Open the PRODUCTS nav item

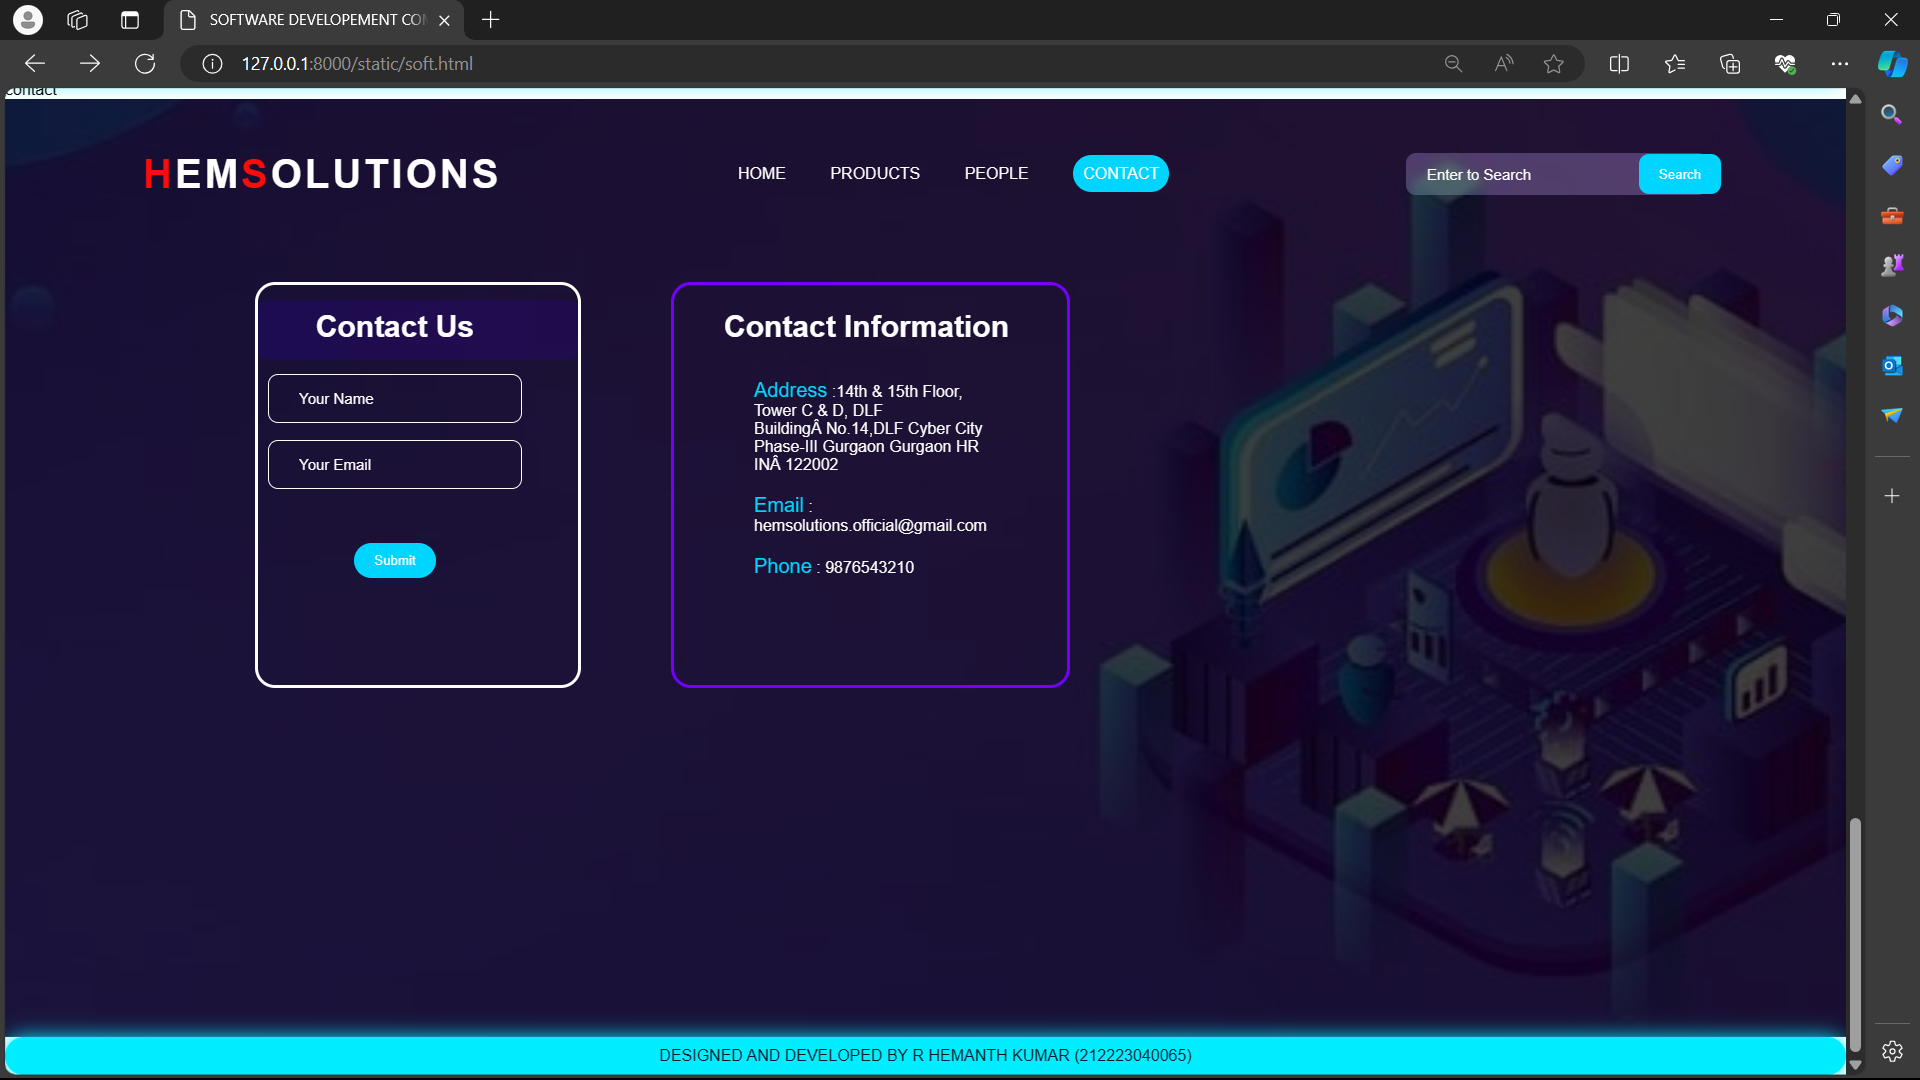coord(874,173)
